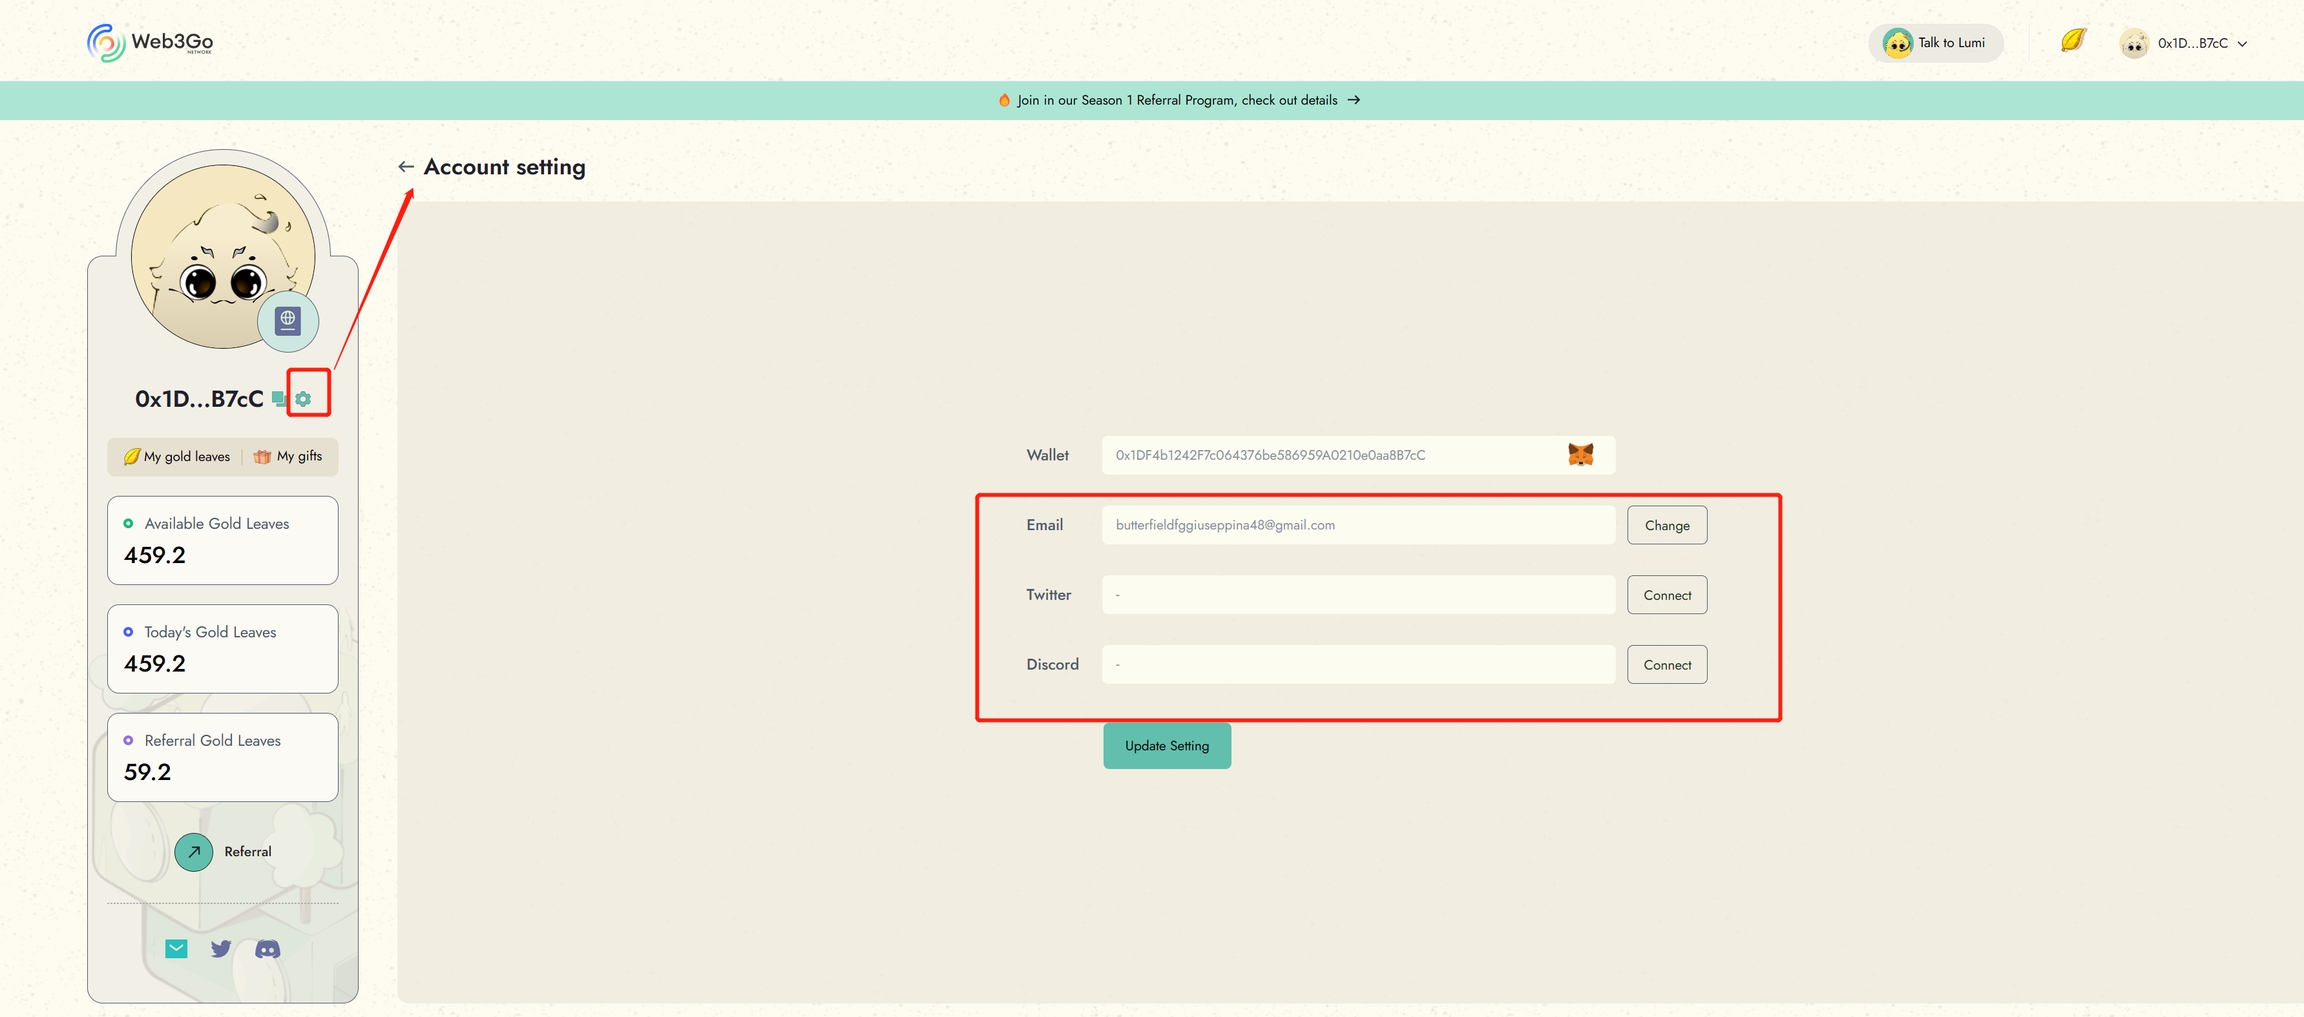Click the back arrow beside Account setting

pyautogui.click(x=406, y=167)
